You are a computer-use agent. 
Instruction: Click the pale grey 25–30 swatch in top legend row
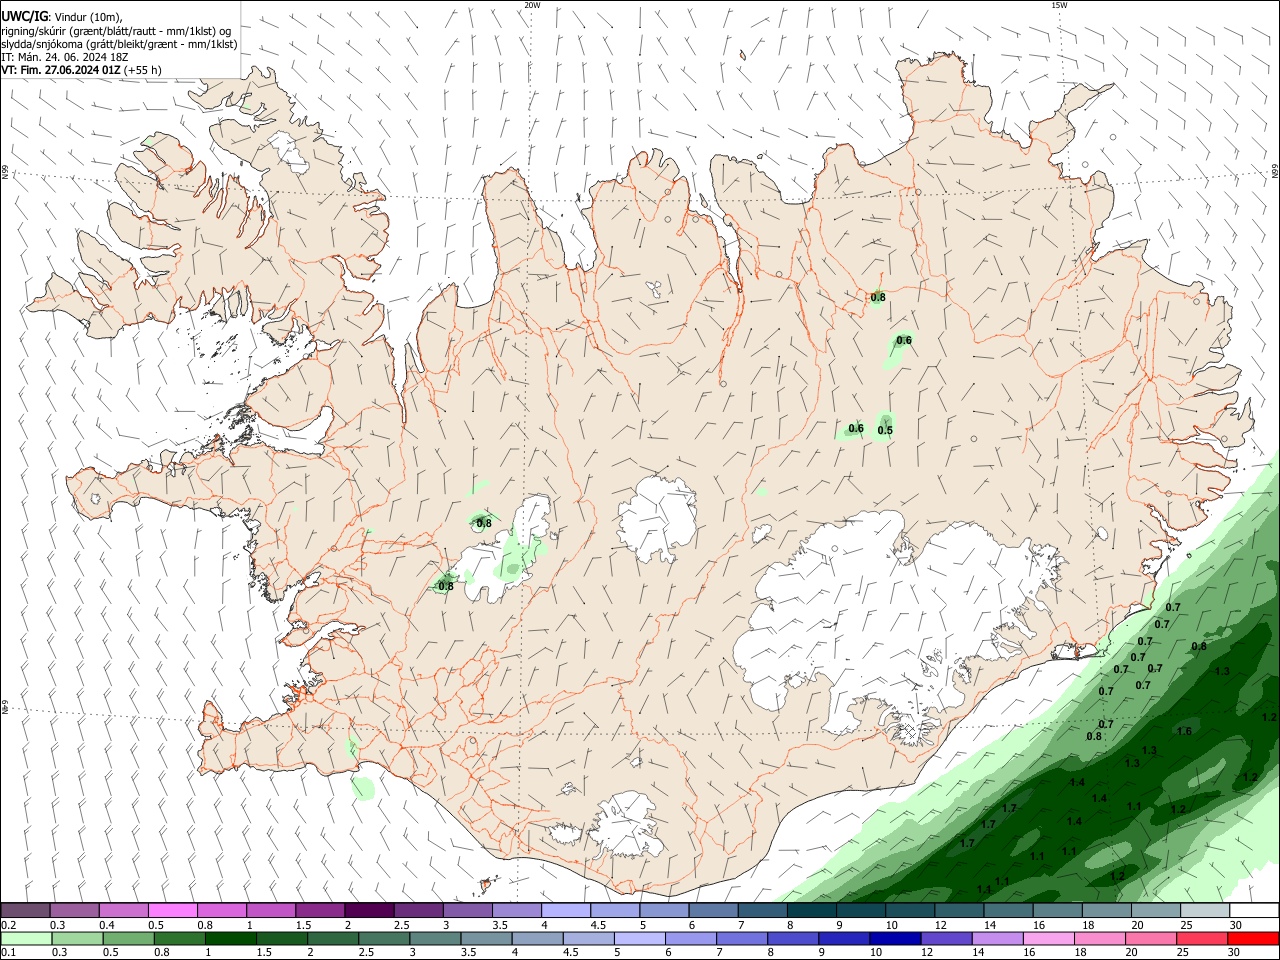1204,910
